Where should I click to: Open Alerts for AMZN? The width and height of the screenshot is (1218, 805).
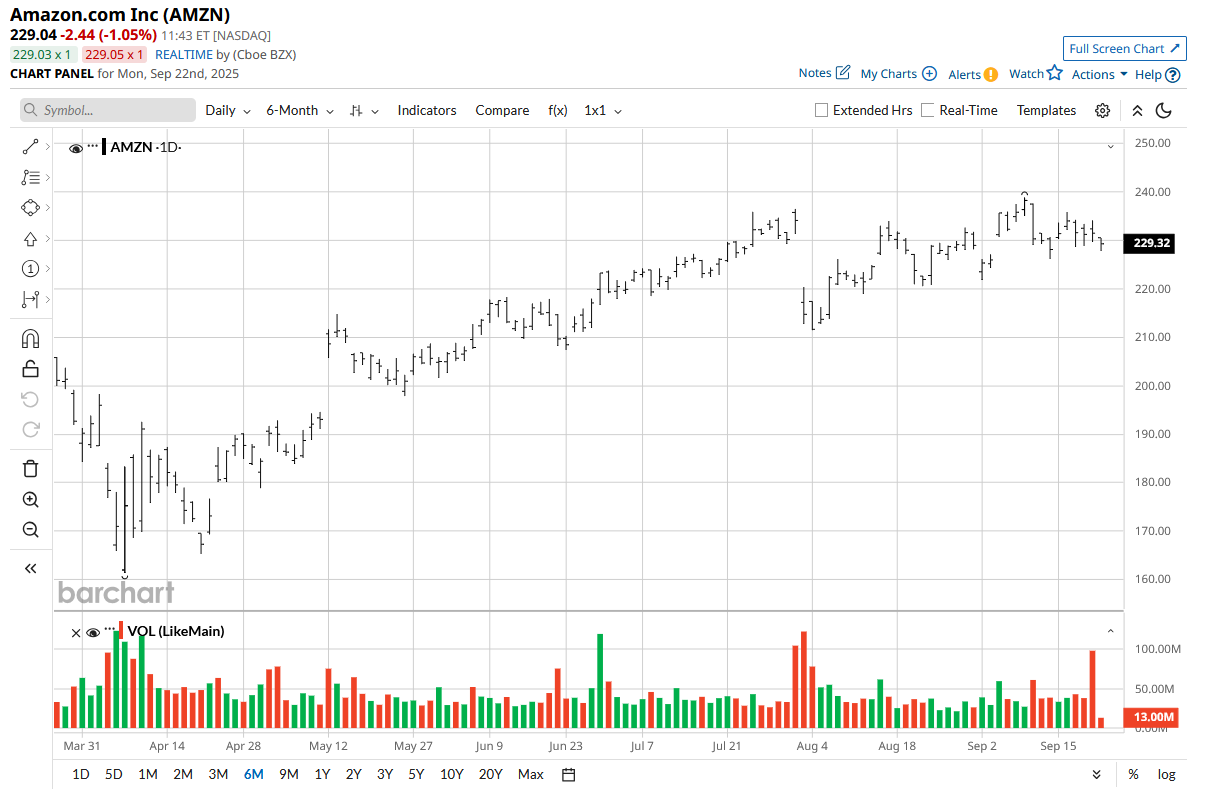[973, 74]
